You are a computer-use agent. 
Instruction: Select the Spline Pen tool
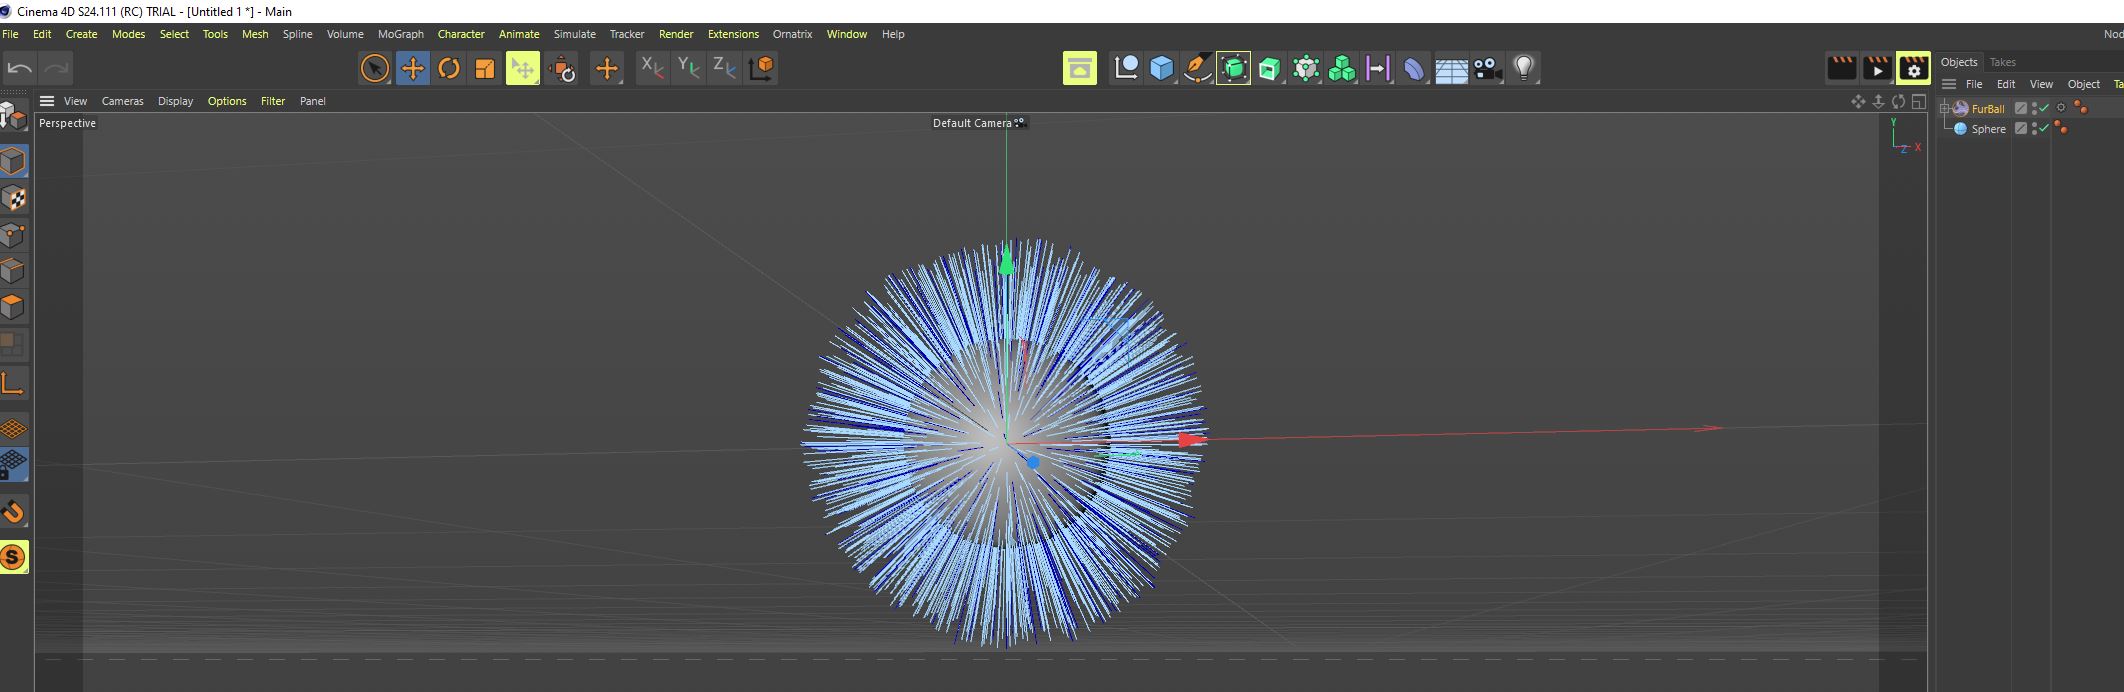1197,68
